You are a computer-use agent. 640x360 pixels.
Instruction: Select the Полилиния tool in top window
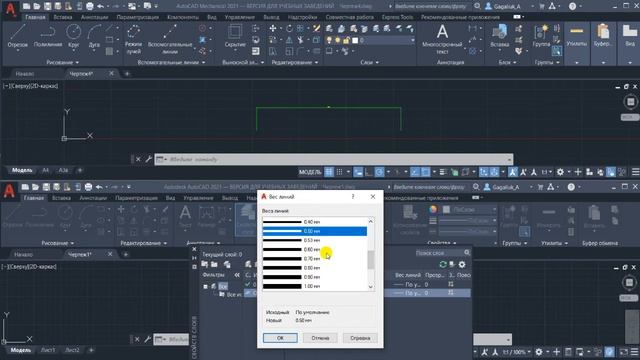tap(48, 36)
